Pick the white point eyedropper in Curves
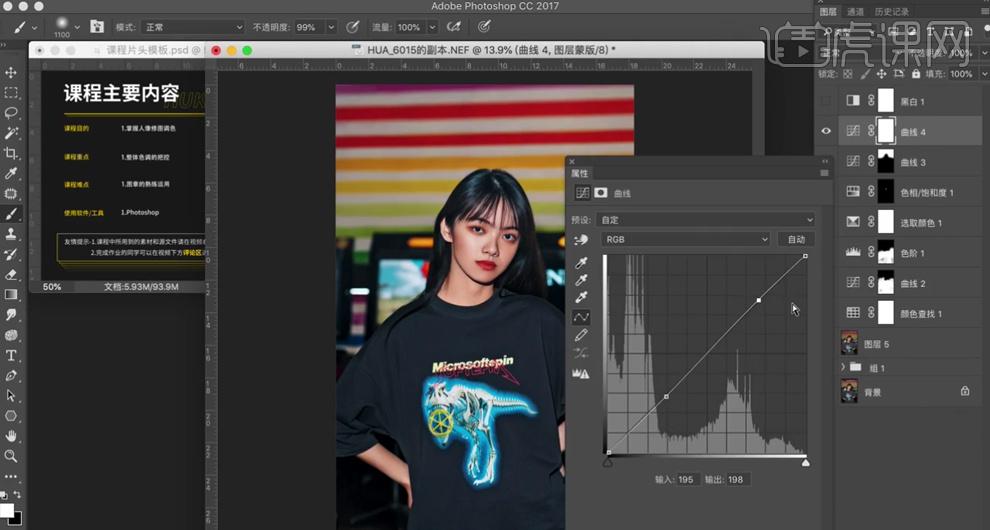Viewport: 990px width, 530px height. click(581, 298)
